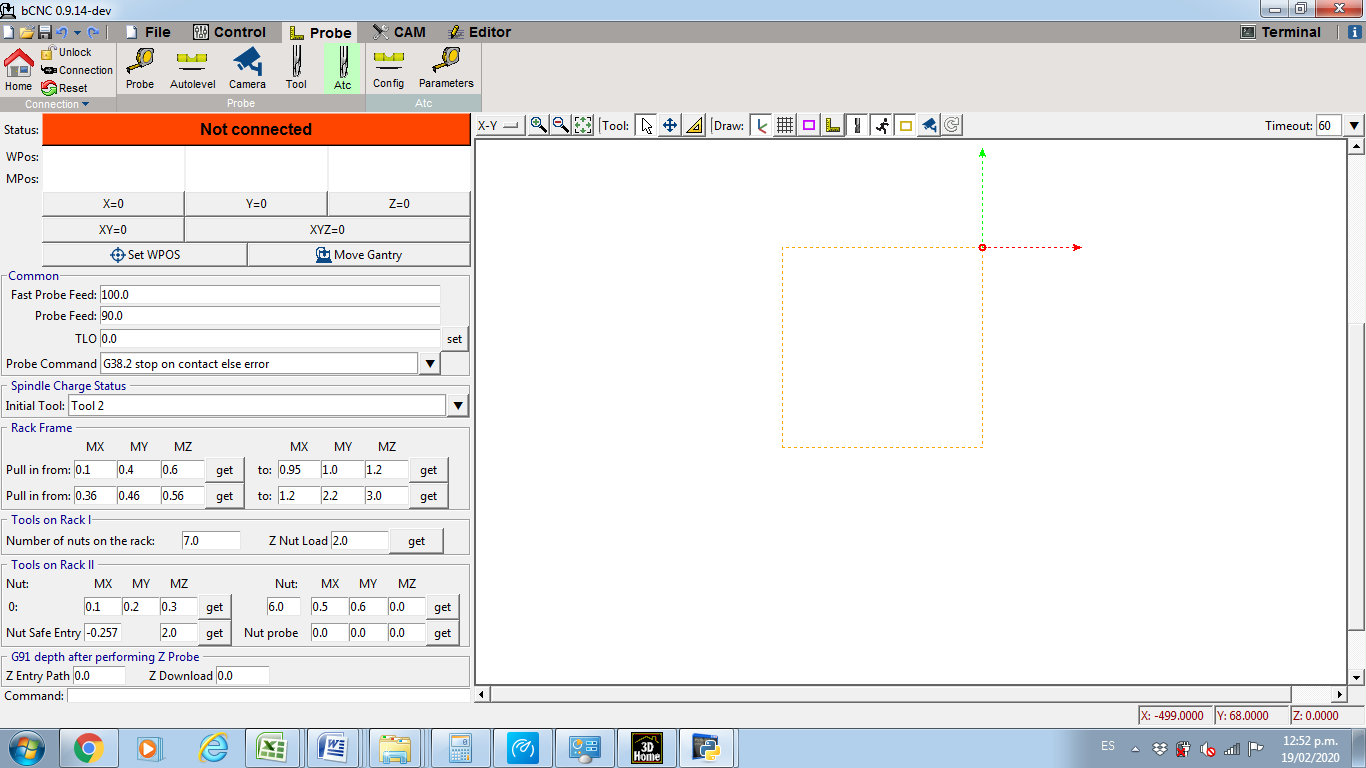Image resolution: width=1366 pixels, height=768 pixels.
Task: Open the Autolevel probe page
Action: coord(192,66)
